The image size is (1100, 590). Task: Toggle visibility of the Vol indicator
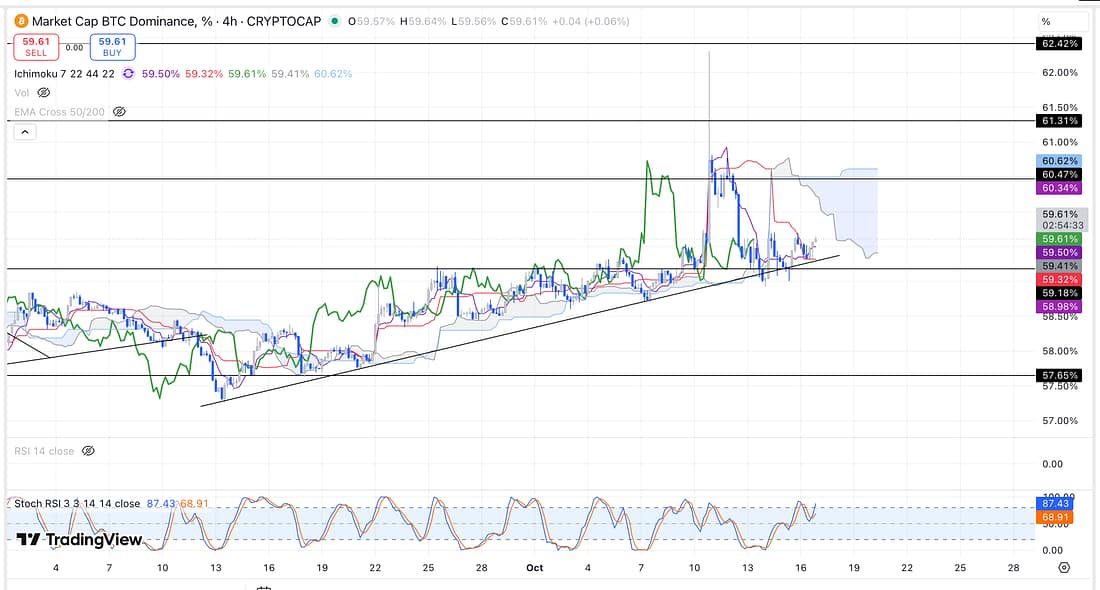[43, 92]
